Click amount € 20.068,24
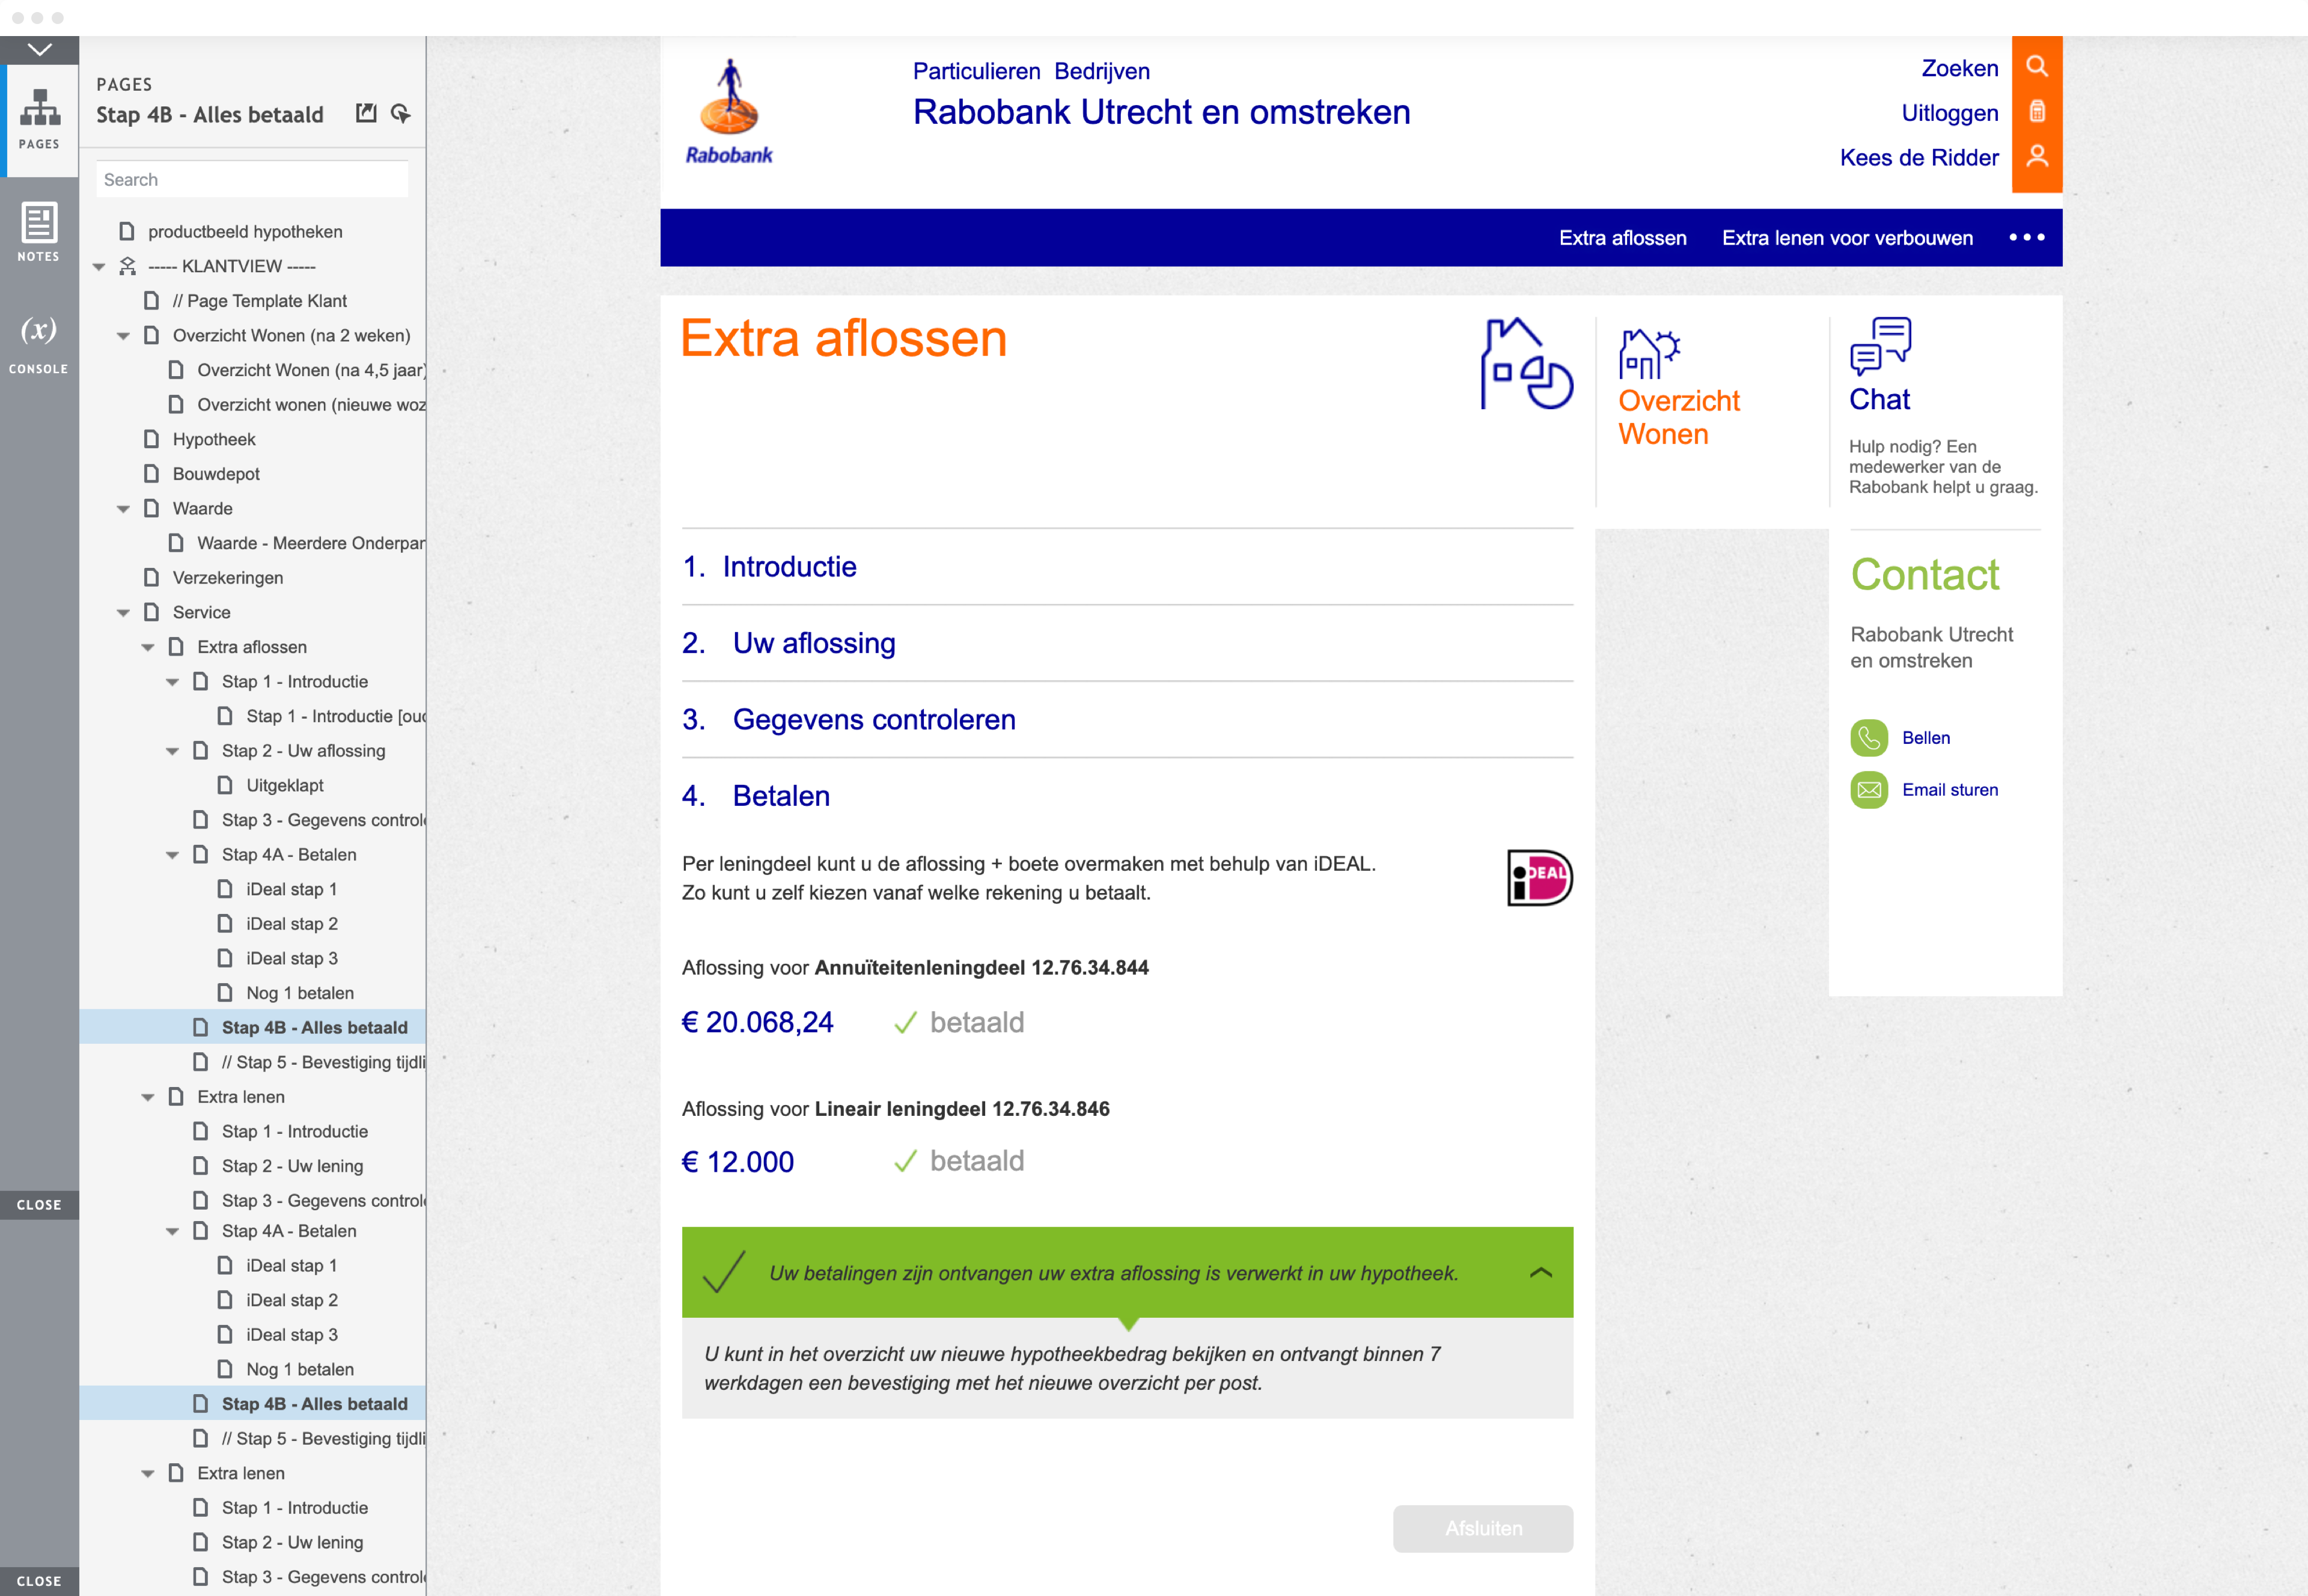Screen dimensions: 2308x1596 point(757,1022)
